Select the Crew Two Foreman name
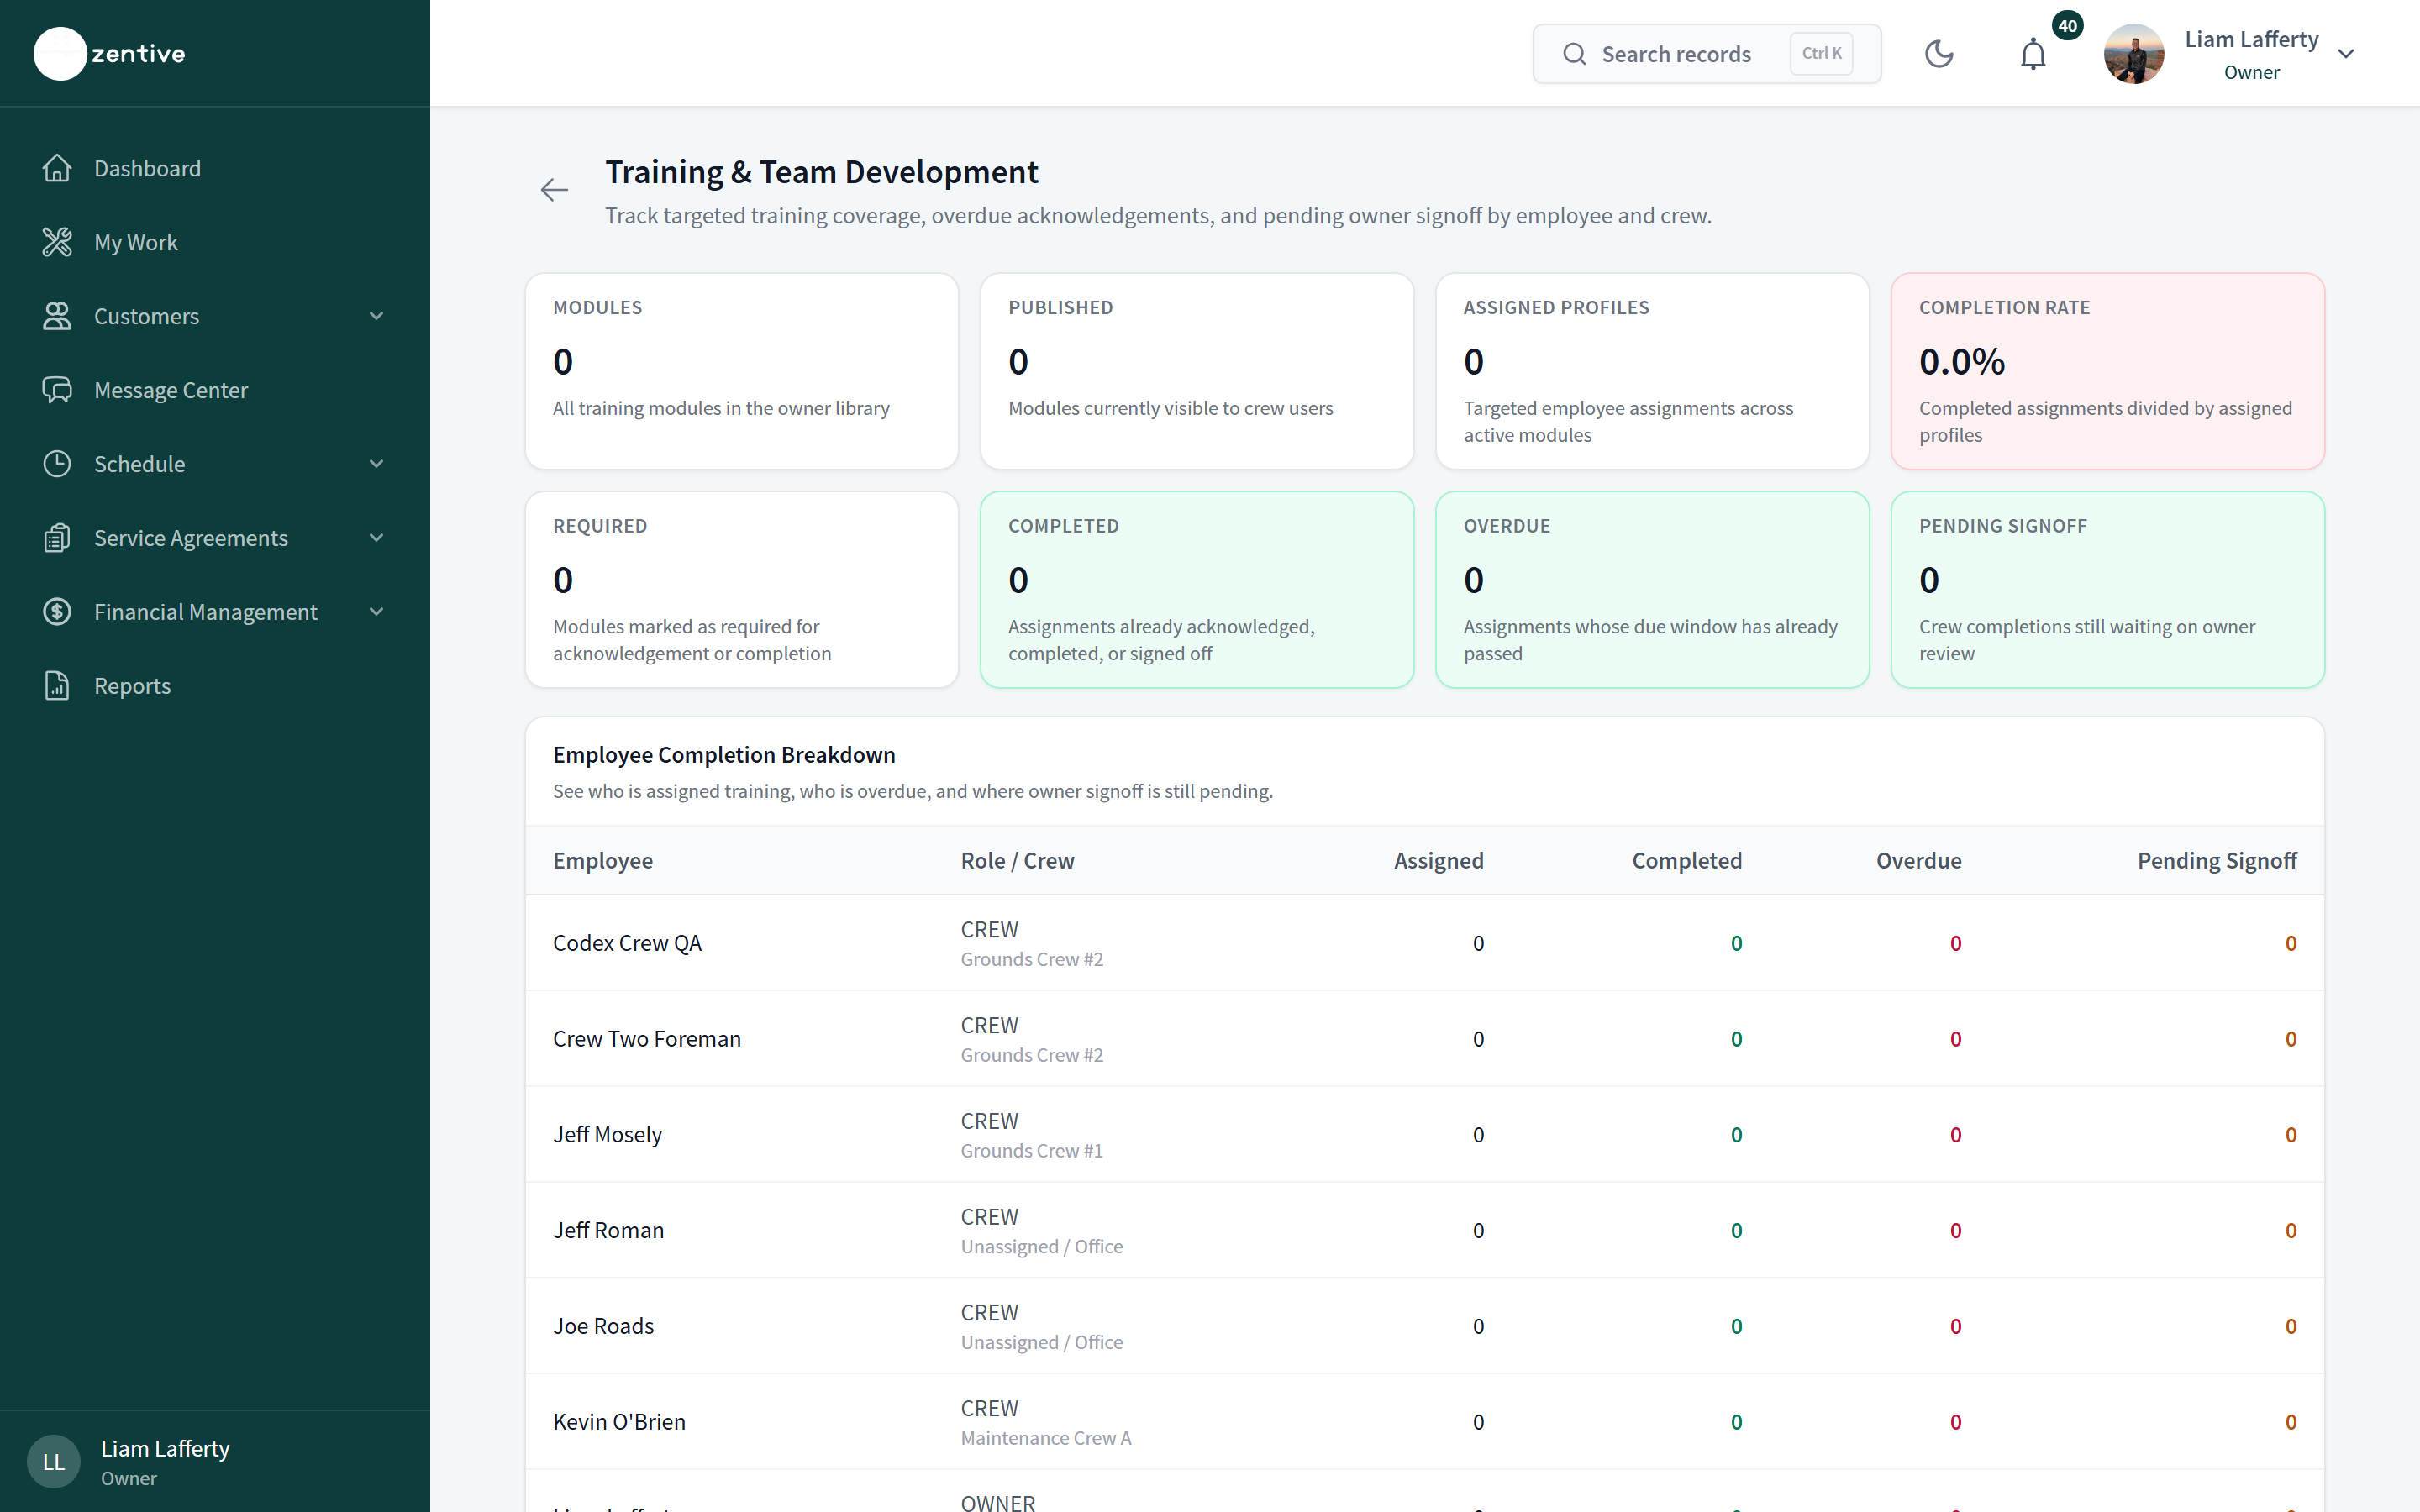The width and height of the screenshot is (2420, 1512). click(x=647, y=1039)
